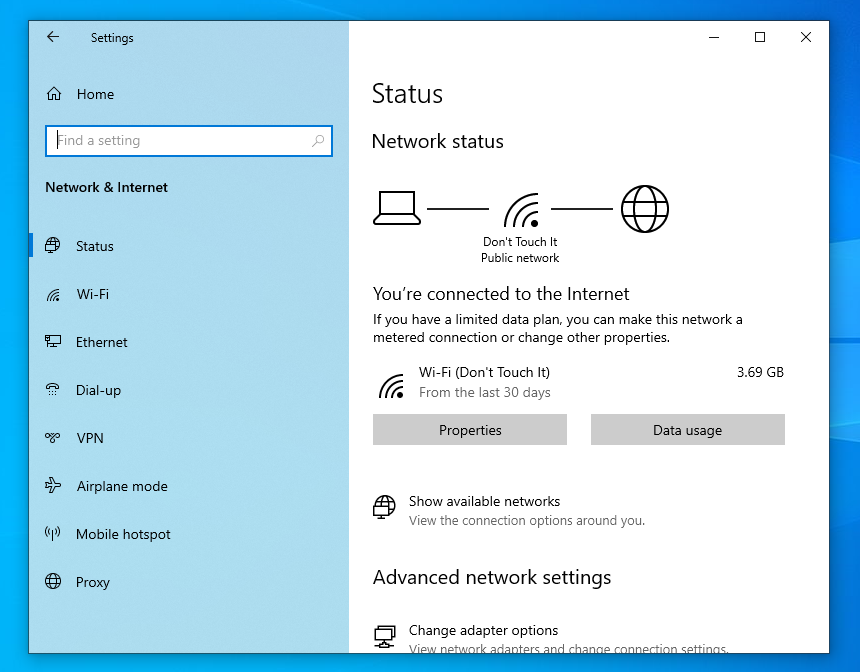
Task: Maximize the Settings window
Action: (760, 37)
